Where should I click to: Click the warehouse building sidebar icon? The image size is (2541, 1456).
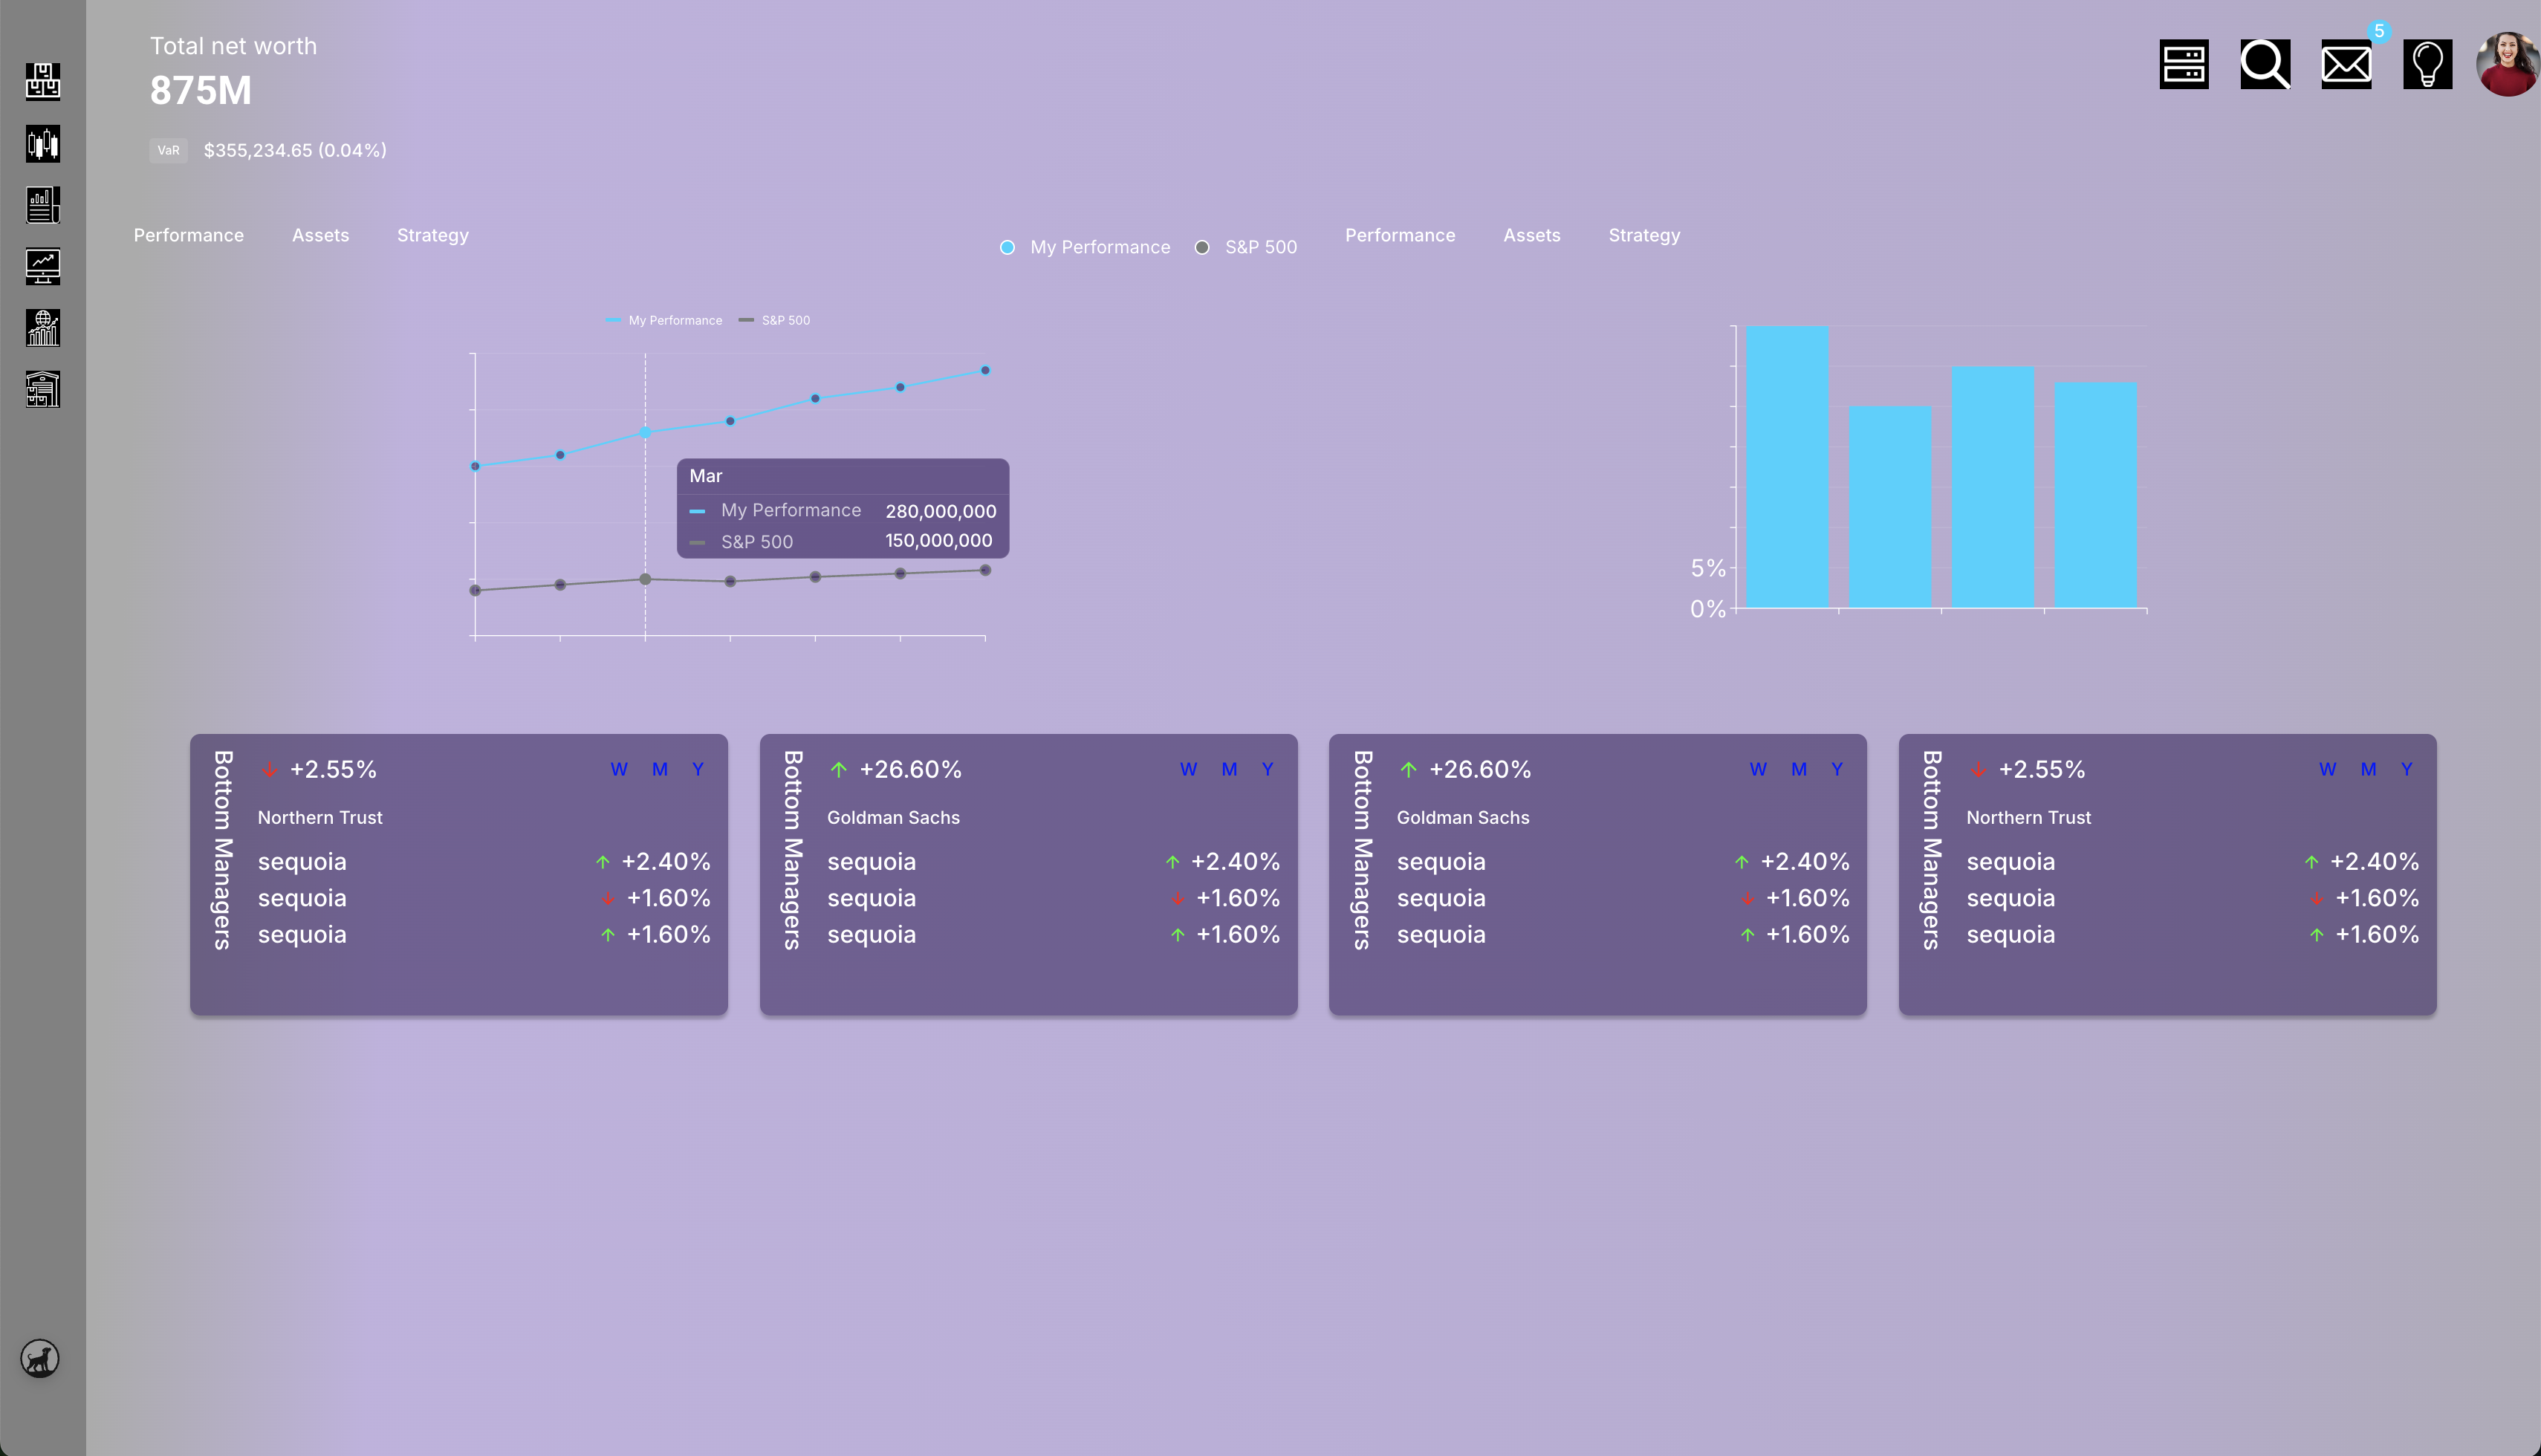tap(42, 389)
